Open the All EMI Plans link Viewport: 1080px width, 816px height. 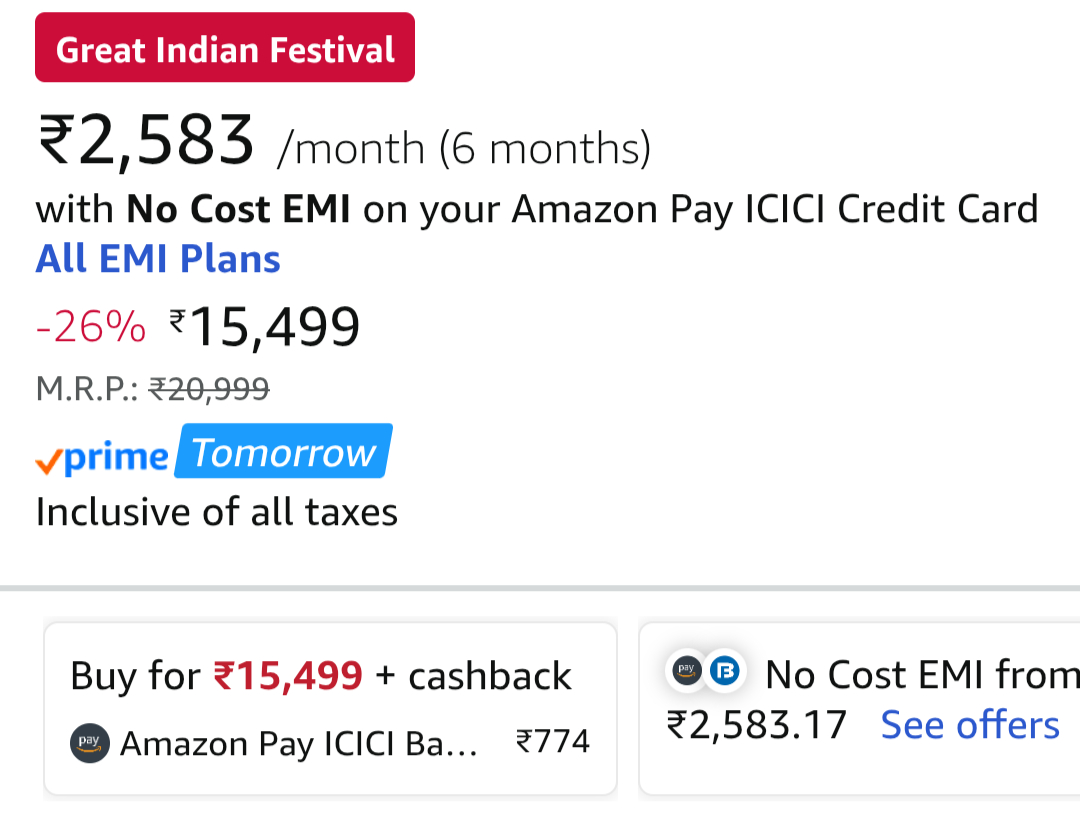coord(158,259)
